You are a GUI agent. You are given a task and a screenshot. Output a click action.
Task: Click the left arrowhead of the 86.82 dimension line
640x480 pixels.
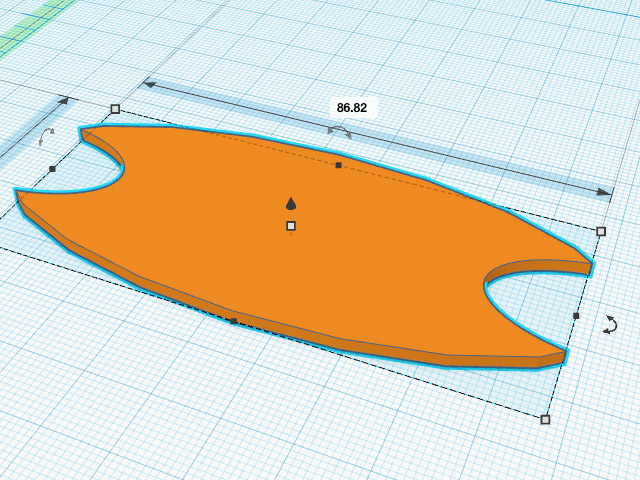click(x=150, y=85)
